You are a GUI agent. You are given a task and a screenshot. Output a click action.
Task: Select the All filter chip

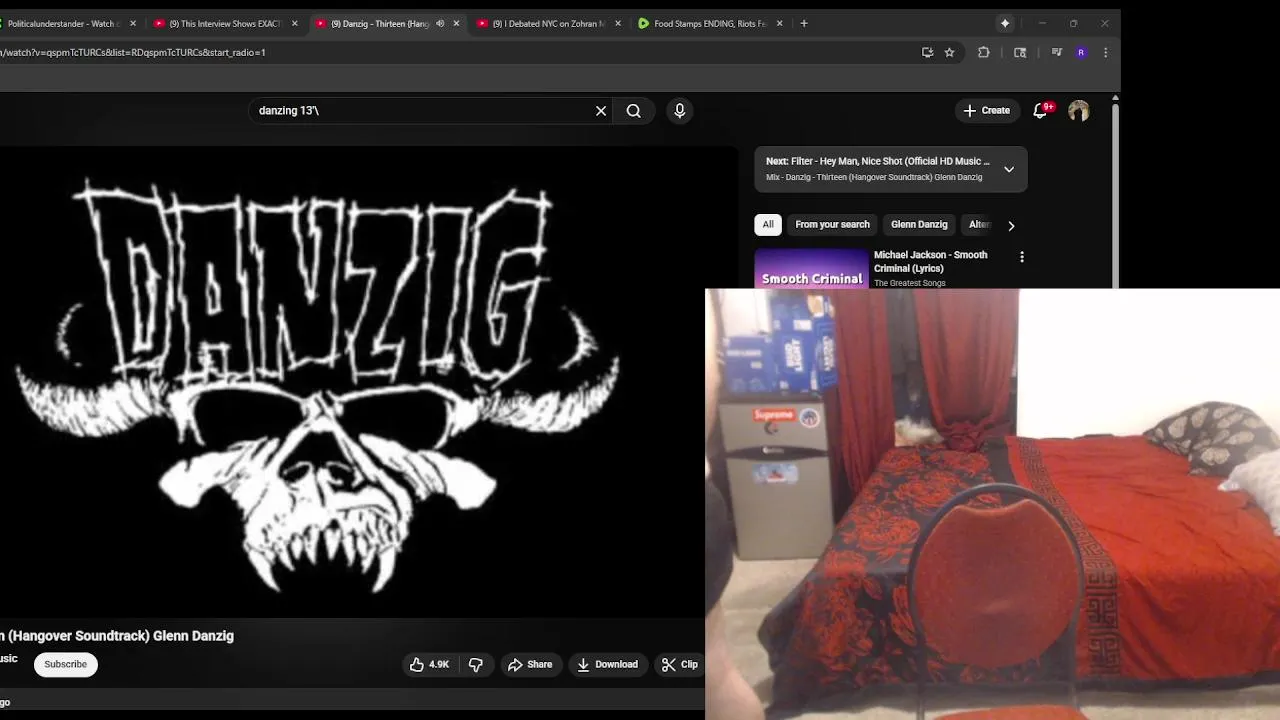pos(768,225)
